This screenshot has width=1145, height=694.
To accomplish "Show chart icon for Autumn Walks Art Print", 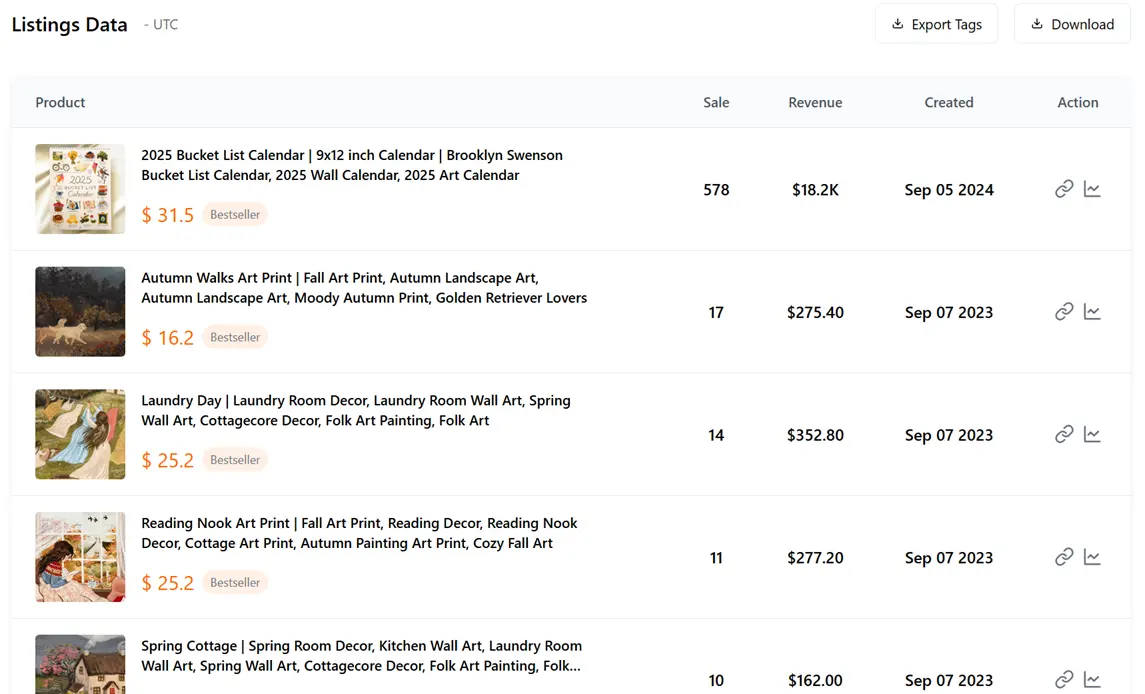I will click(x=1092, y=312).
